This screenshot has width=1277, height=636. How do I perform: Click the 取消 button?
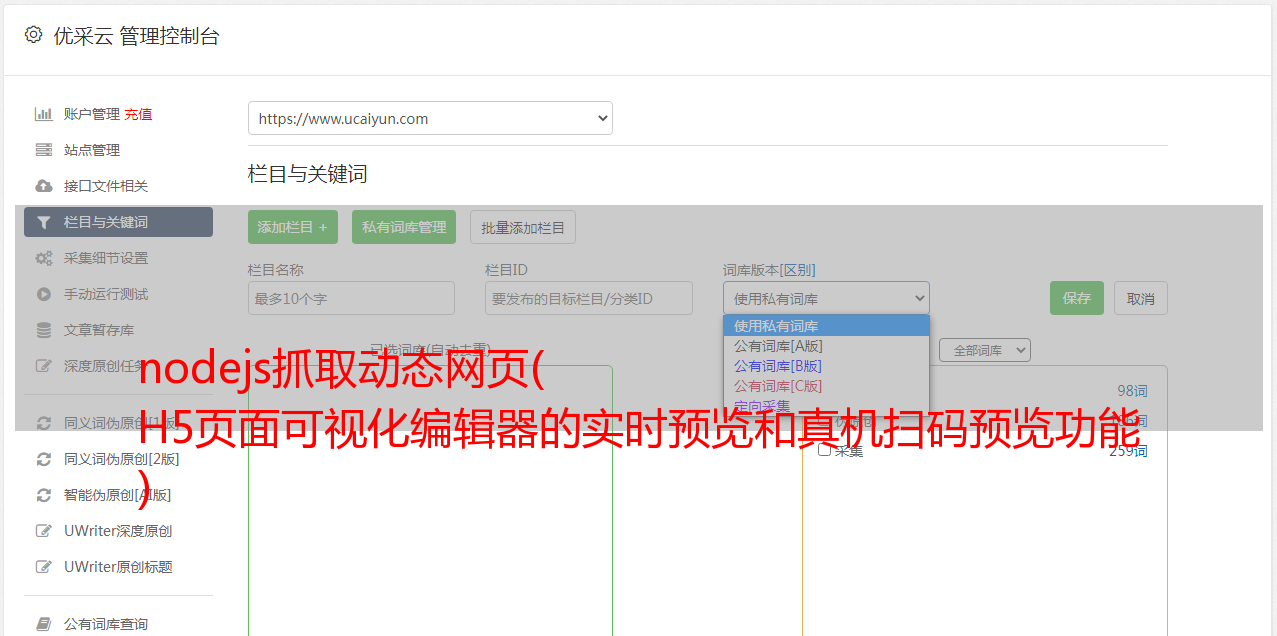coord(1141,298)
